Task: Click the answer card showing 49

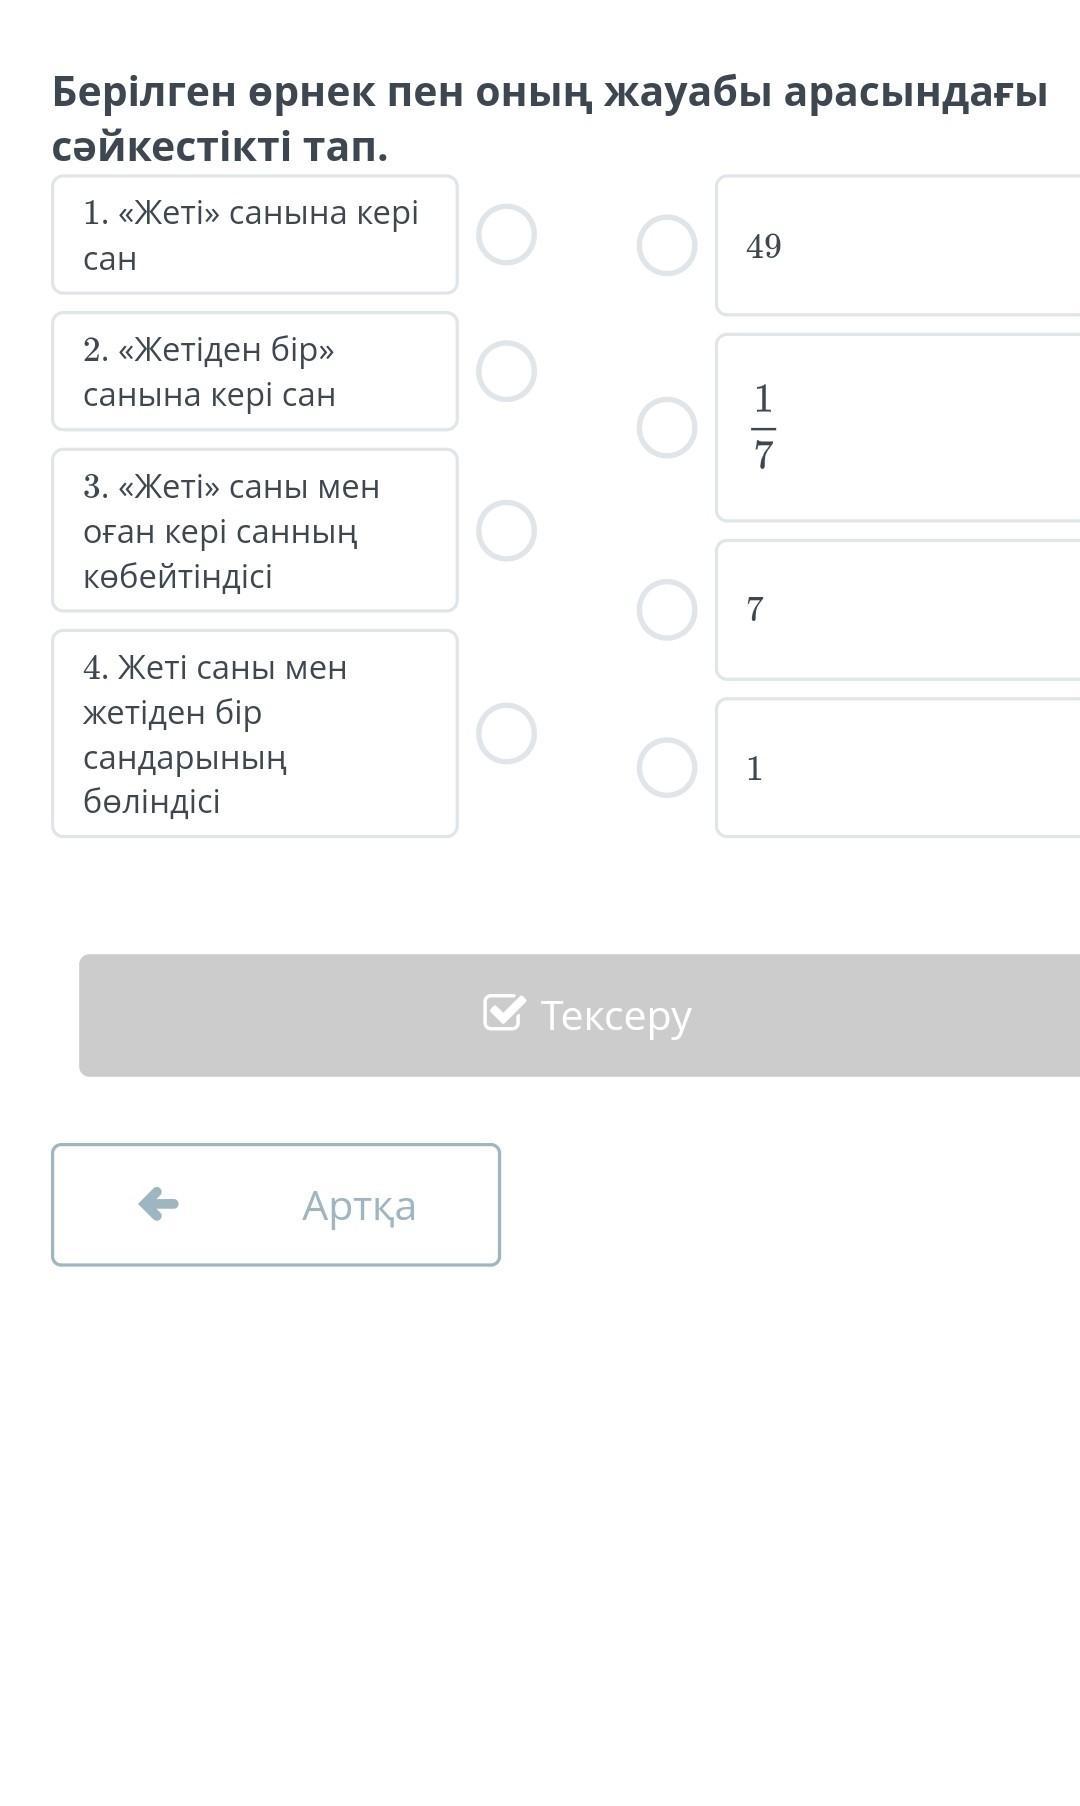Action: (898, 245)
